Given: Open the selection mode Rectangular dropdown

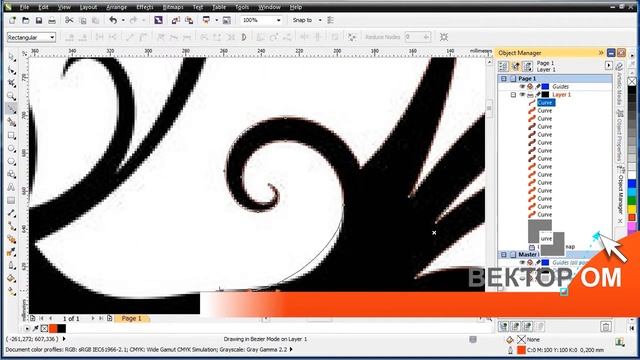Looking at the screenshot, I should pyautogui.click(x=52, y=37).
